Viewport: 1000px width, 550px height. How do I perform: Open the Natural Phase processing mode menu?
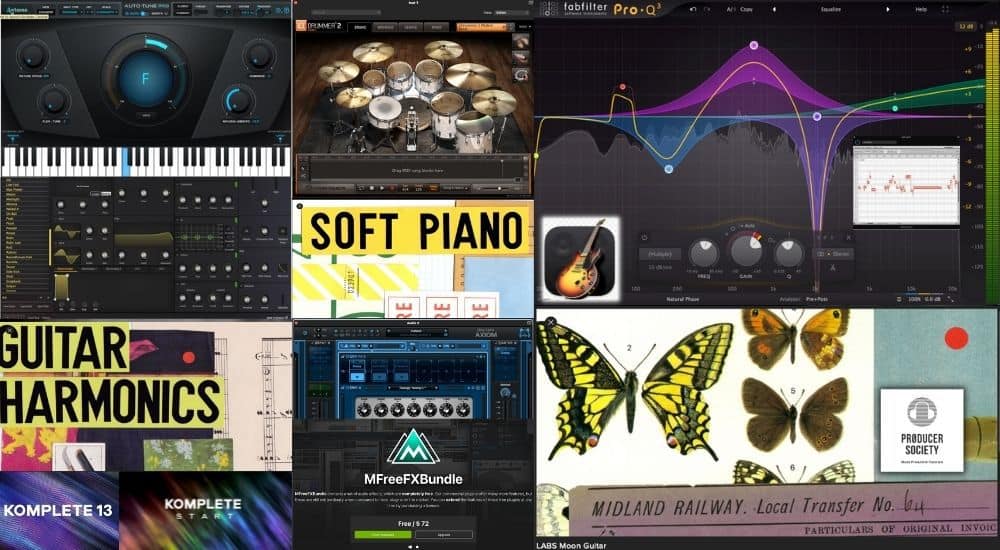[683, 299]
